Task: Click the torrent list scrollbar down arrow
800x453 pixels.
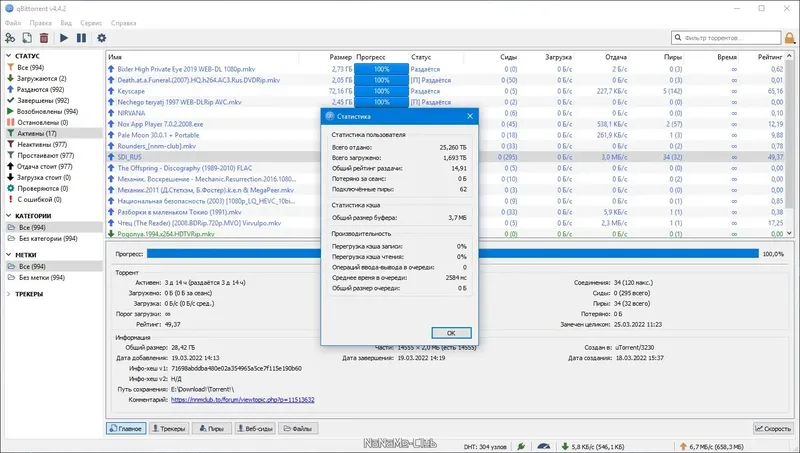Action: pos(789,233)
